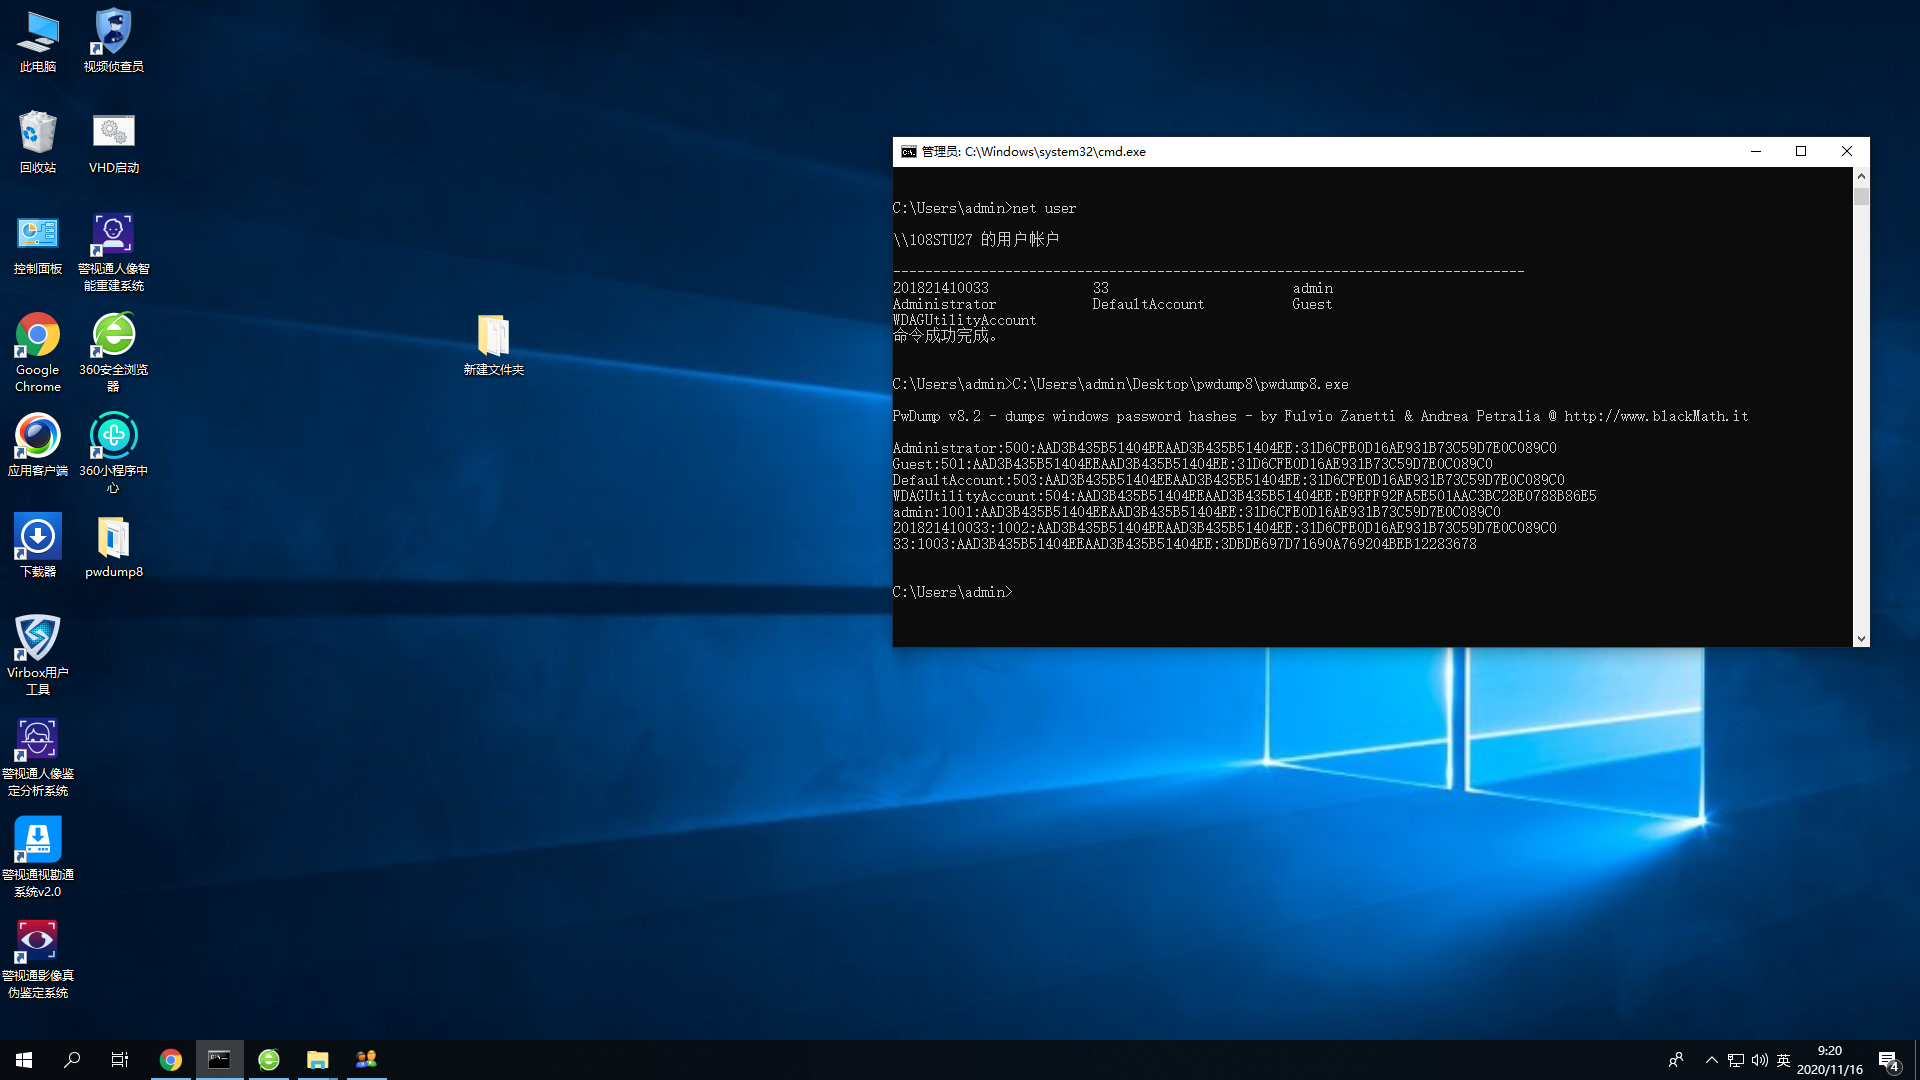
Task: Select the Google Chrome desktop shortcut
Action: tap(38, 337)
